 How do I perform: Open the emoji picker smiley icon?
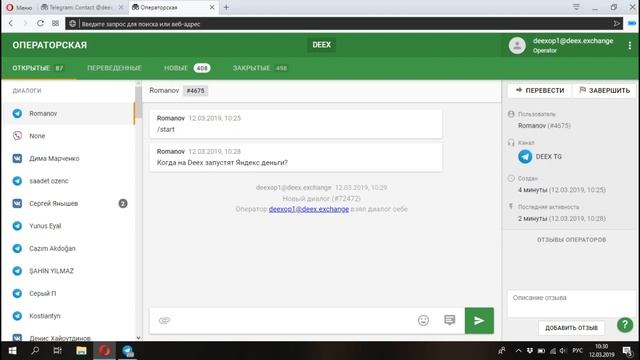(423, 320)
